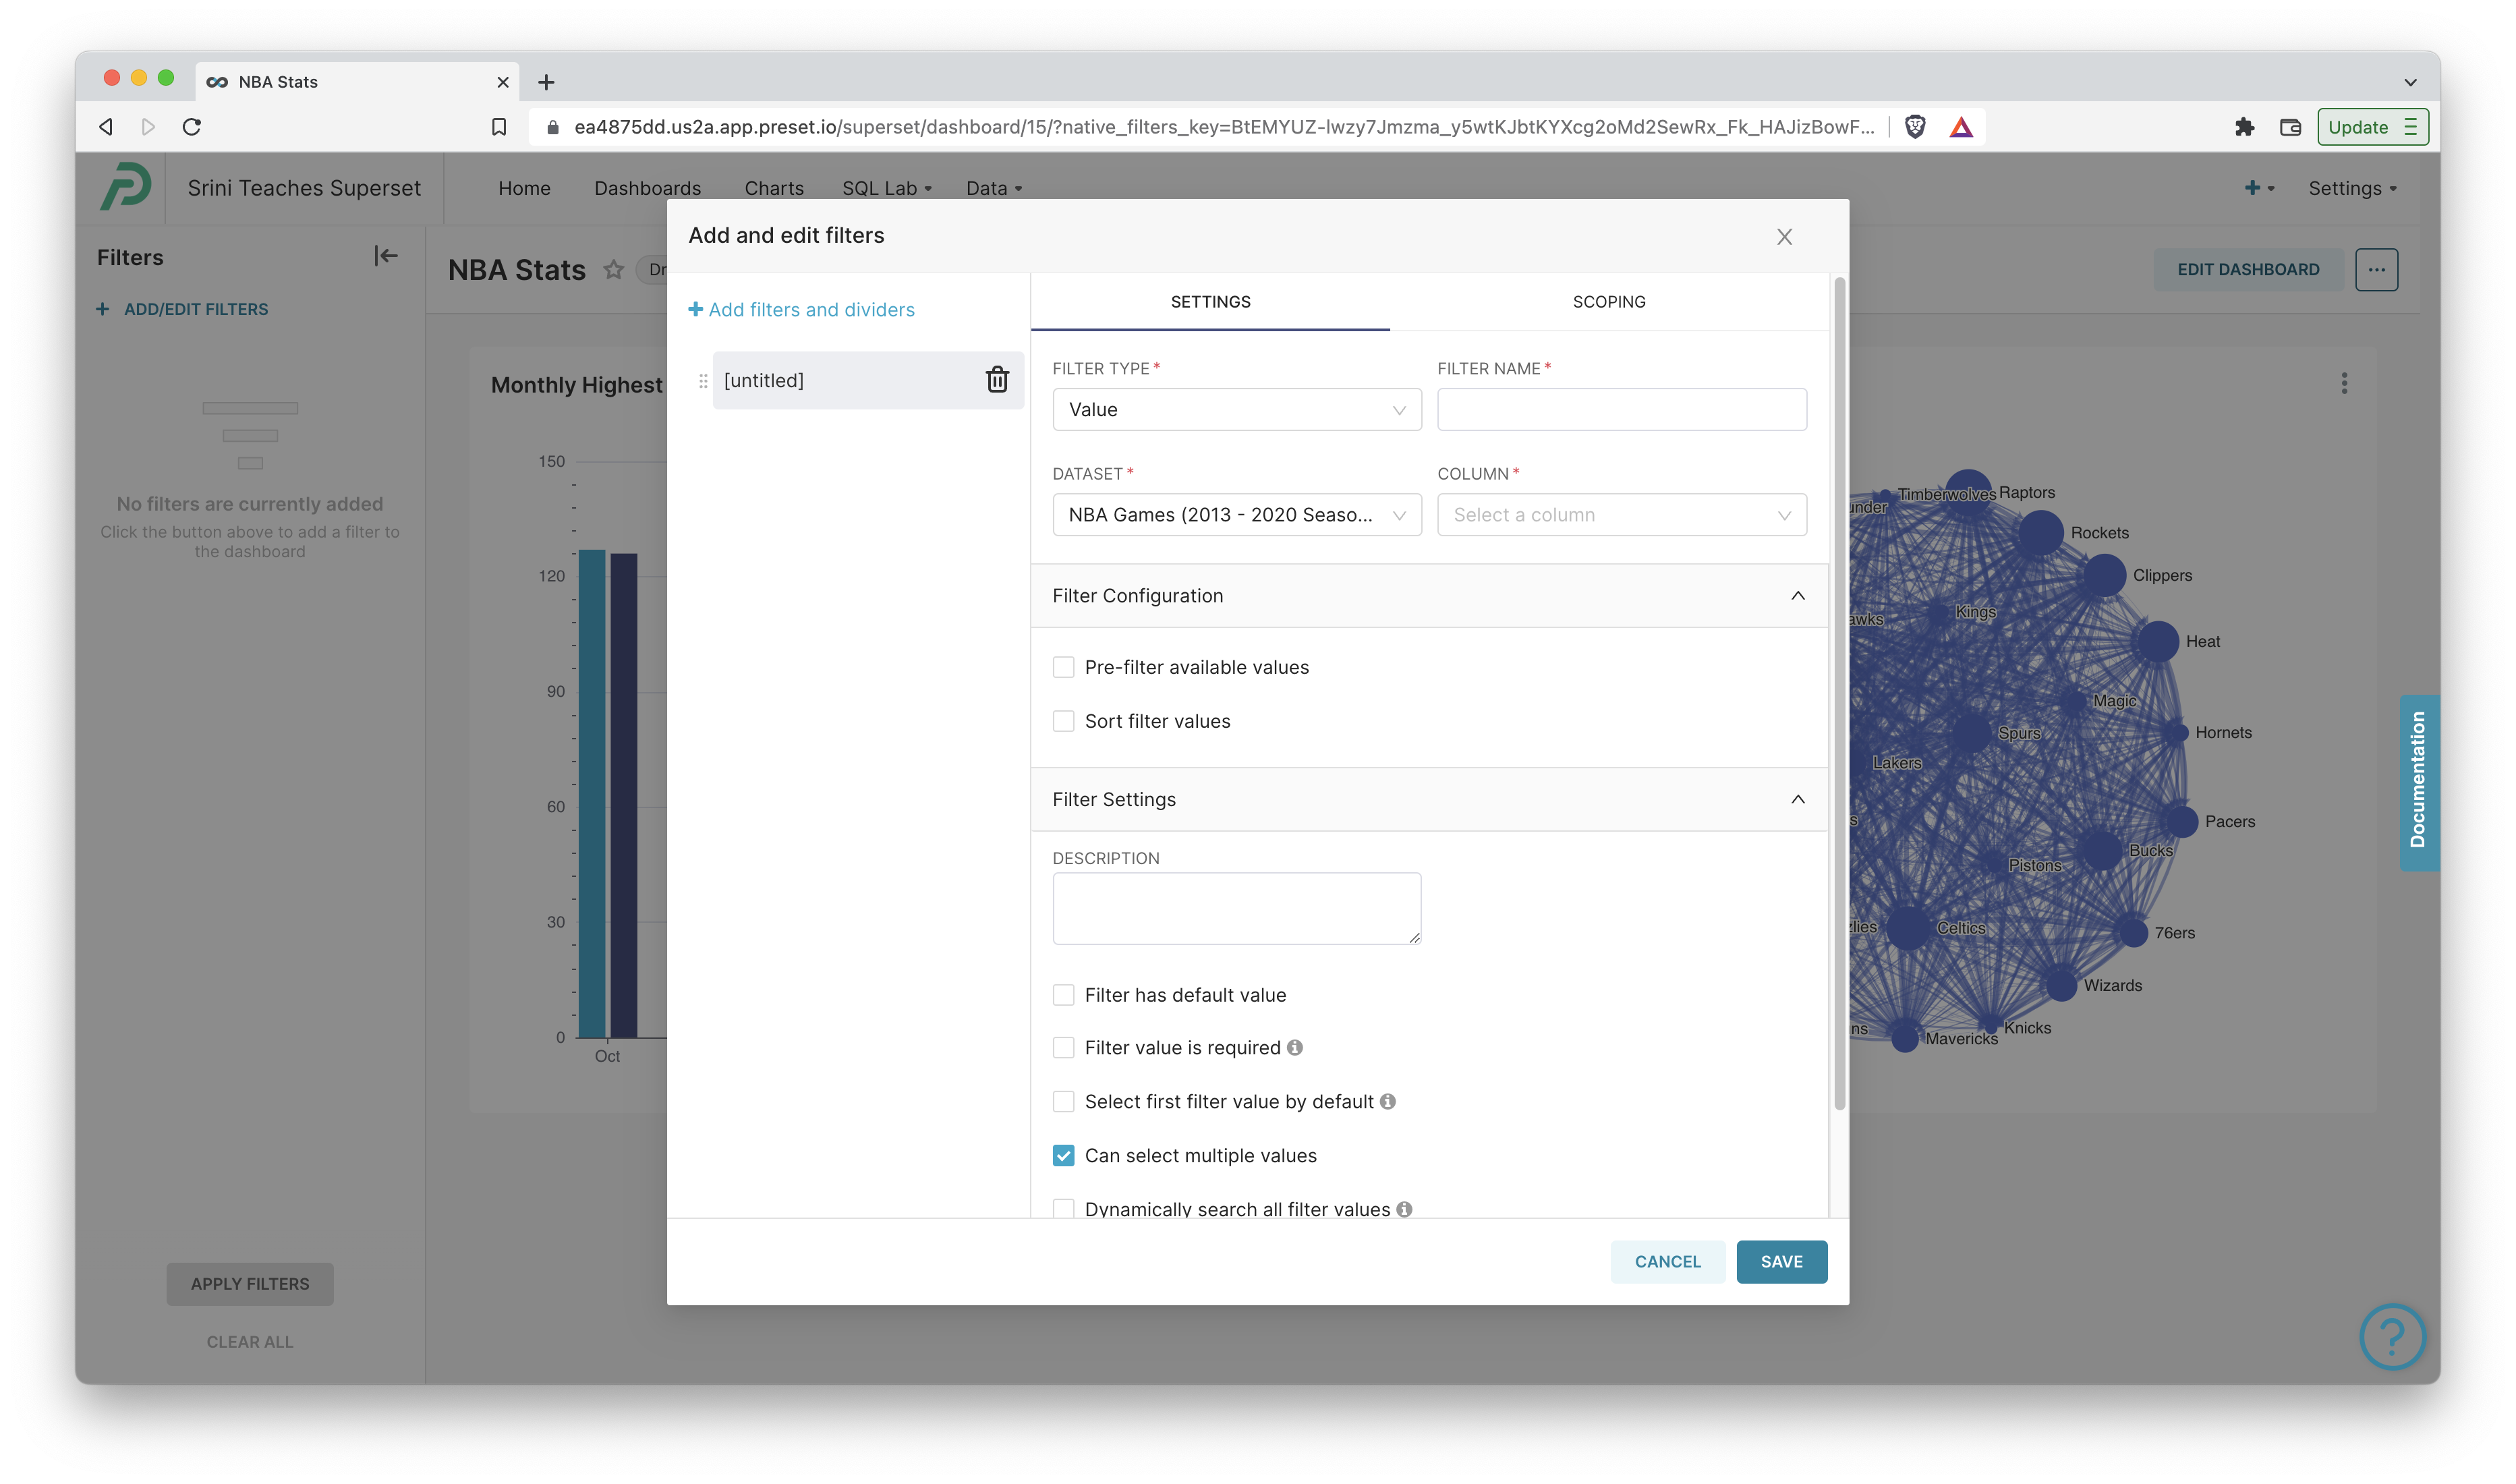Image resolution: width=2516 pixels, height=1484 pixels.
Task: Open dashboard more options next to Edit Dashboard
Action: pyautogui.click(x=2378, y=269)
